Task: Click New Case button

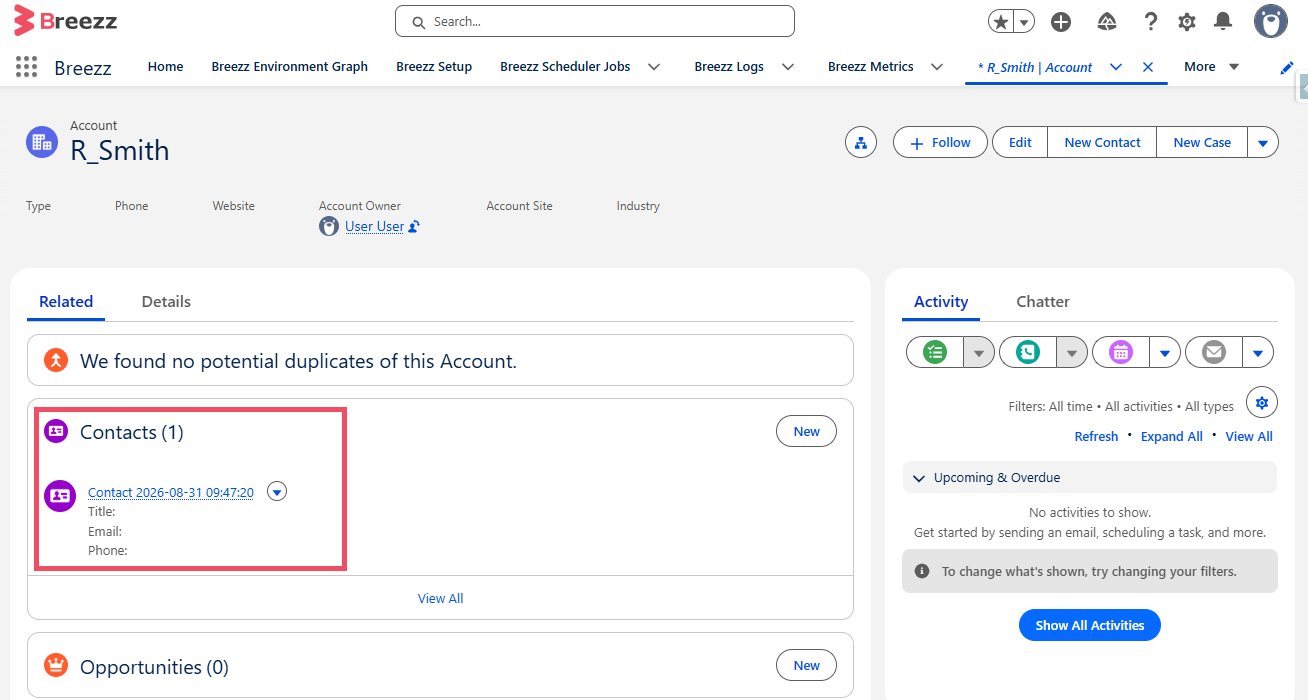Action: (x=1202, y=143)
